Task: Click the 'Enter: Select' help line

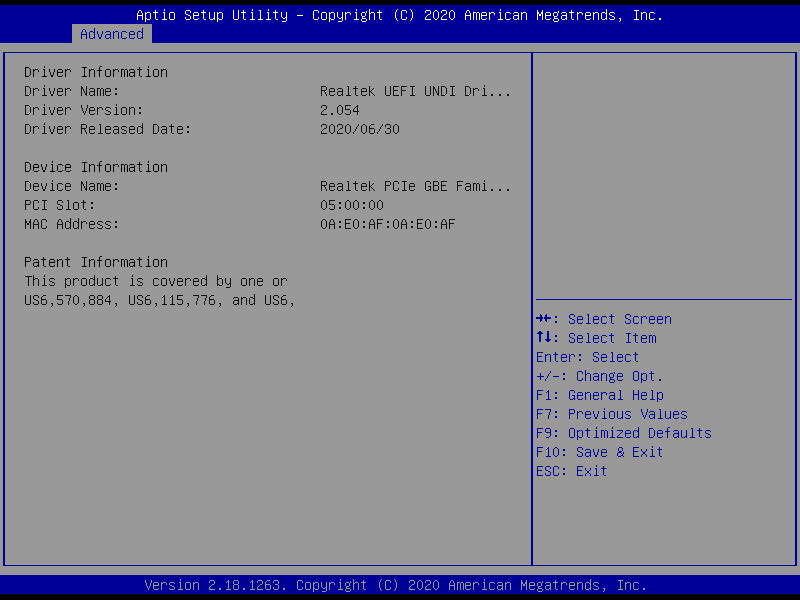Action: [x=587, y=357]
